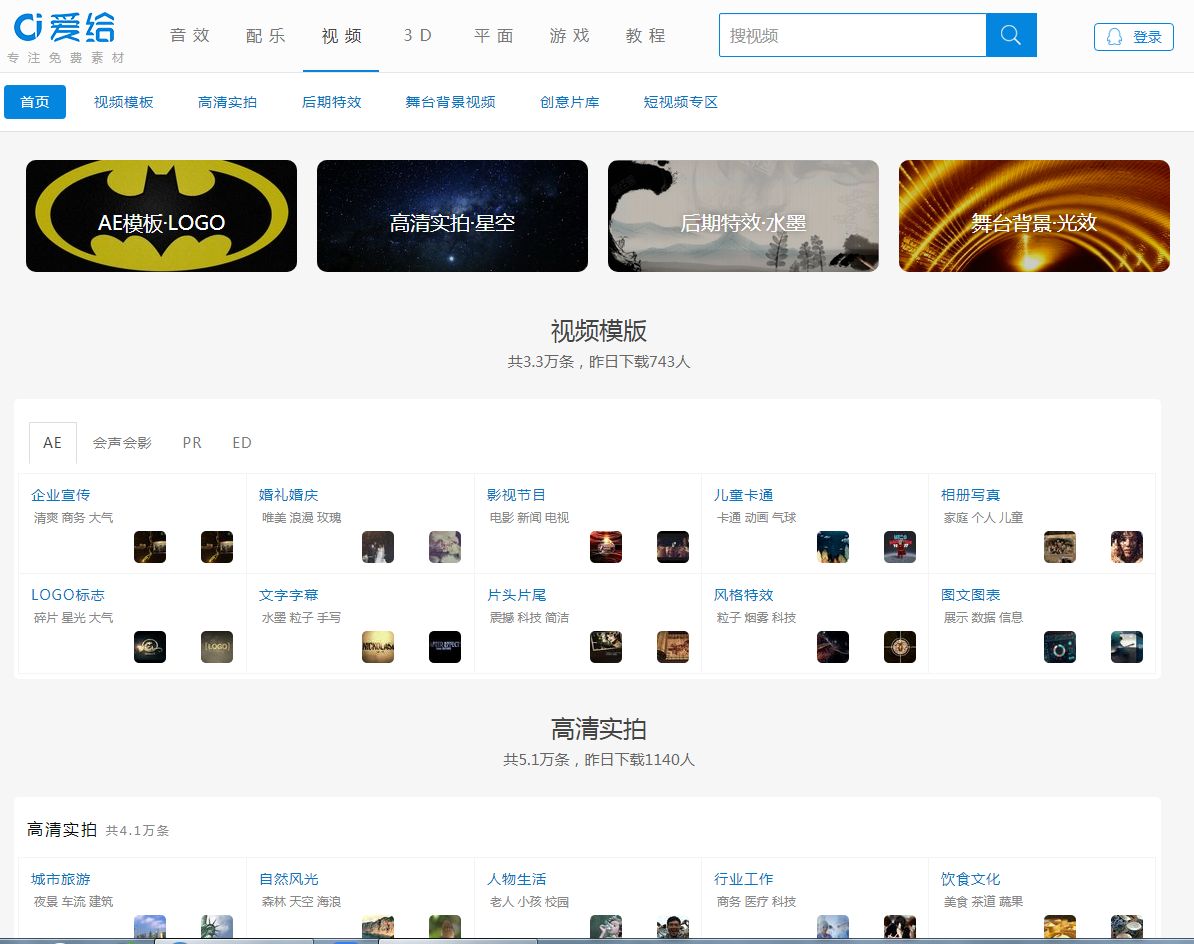This screenshot has height=944, width=1194.
Task: Open the 短视频专区 navigation link
Action: pos(681,102)
